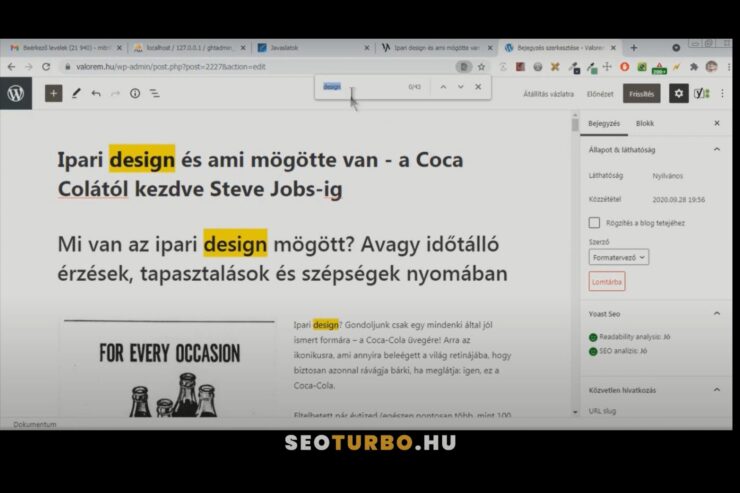Click the Előnézet preview button
Image resolution: width=740 pixels, height=493 pixels.
(600, 94)
